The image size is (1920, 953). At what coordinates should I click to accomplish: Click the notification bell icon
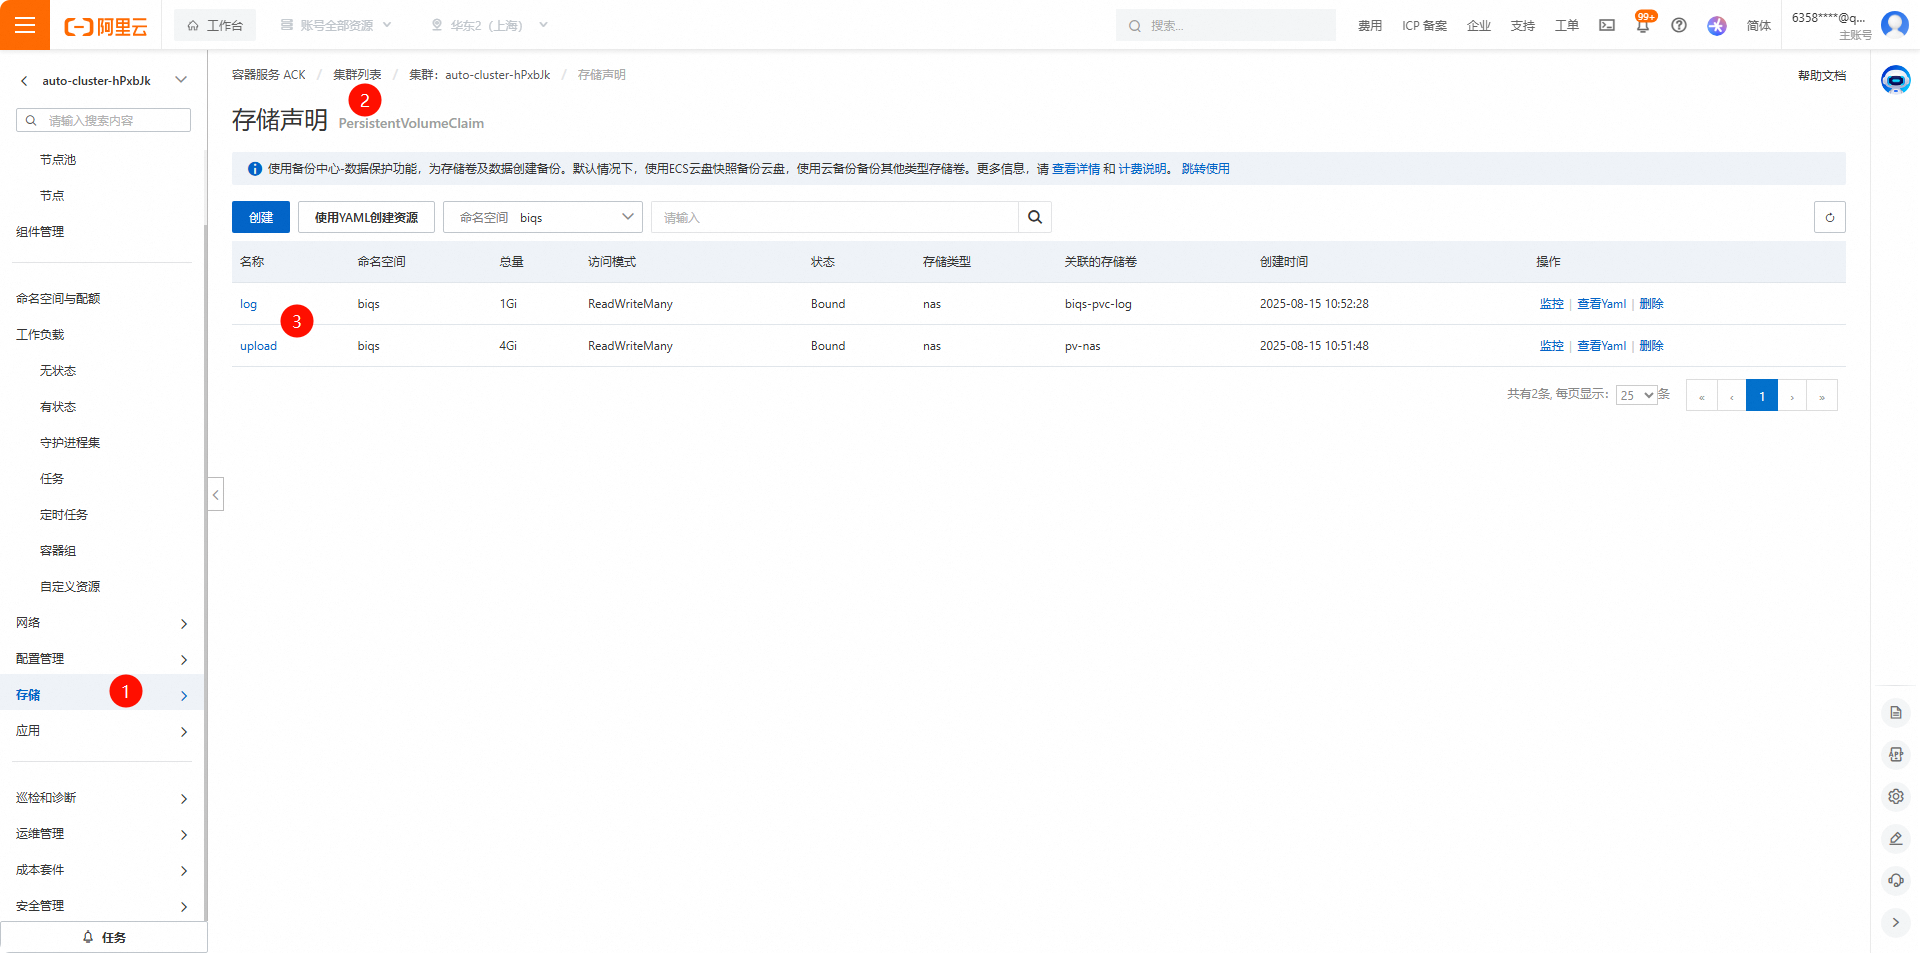(x=1642, y=26)
